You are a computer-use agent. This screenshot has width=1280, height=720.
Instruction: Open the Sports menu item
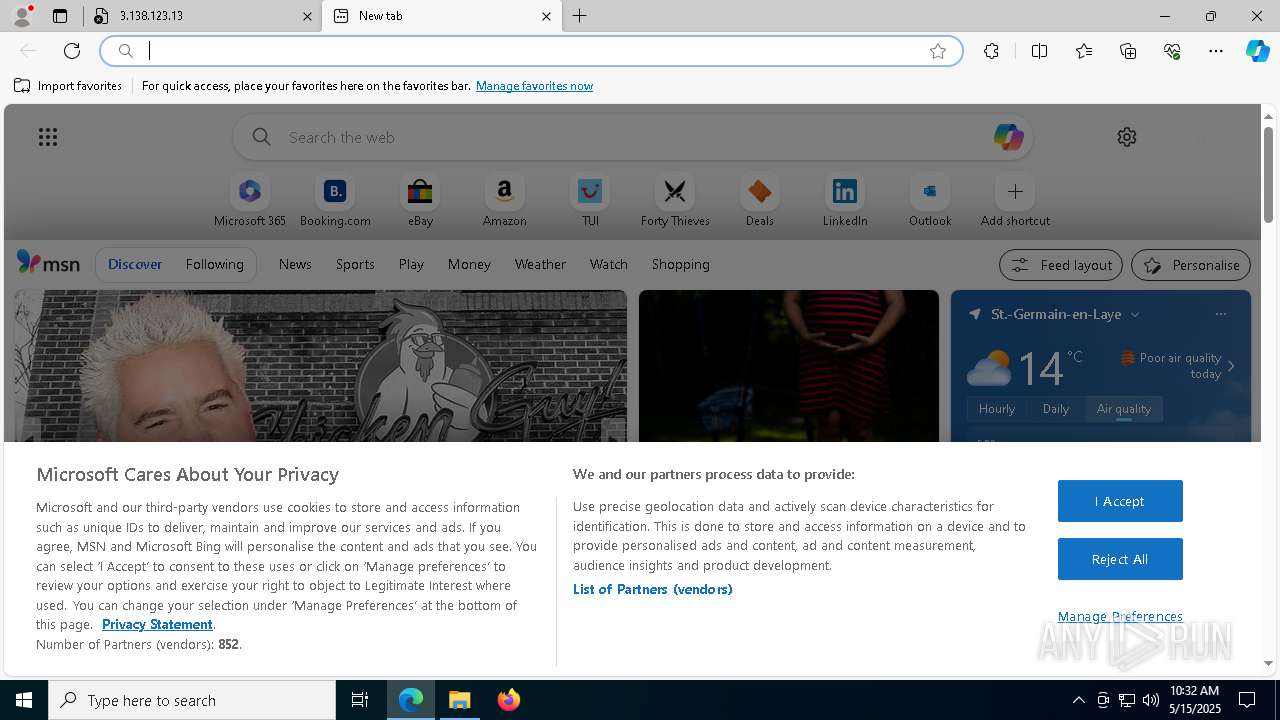point(355,264)
